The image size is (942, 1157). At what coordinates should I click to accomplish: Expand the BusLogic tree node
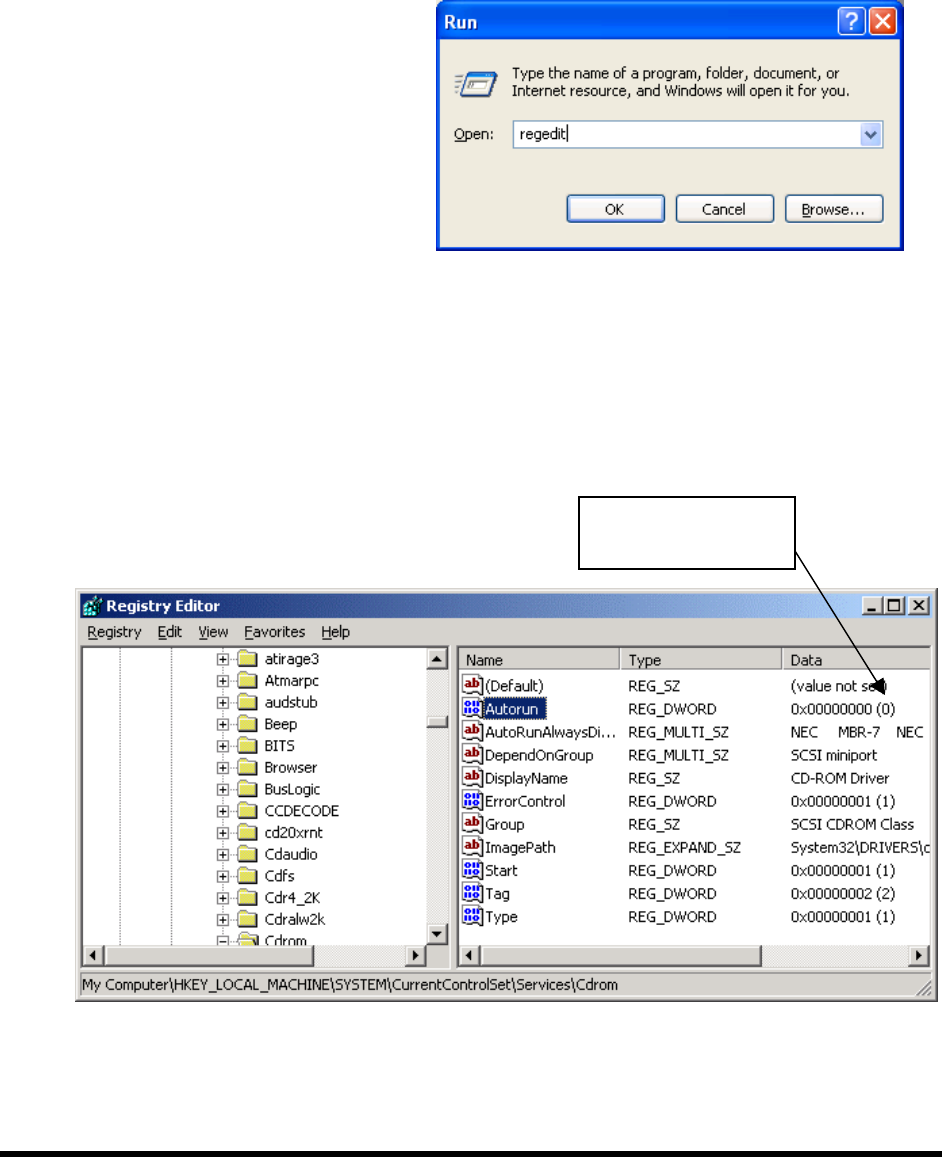pos(223,790)
